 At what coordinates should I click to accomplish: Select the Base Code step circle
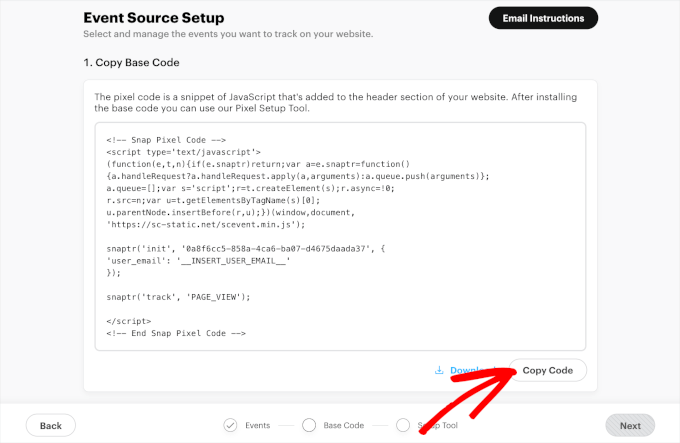[x=309, y=425]
